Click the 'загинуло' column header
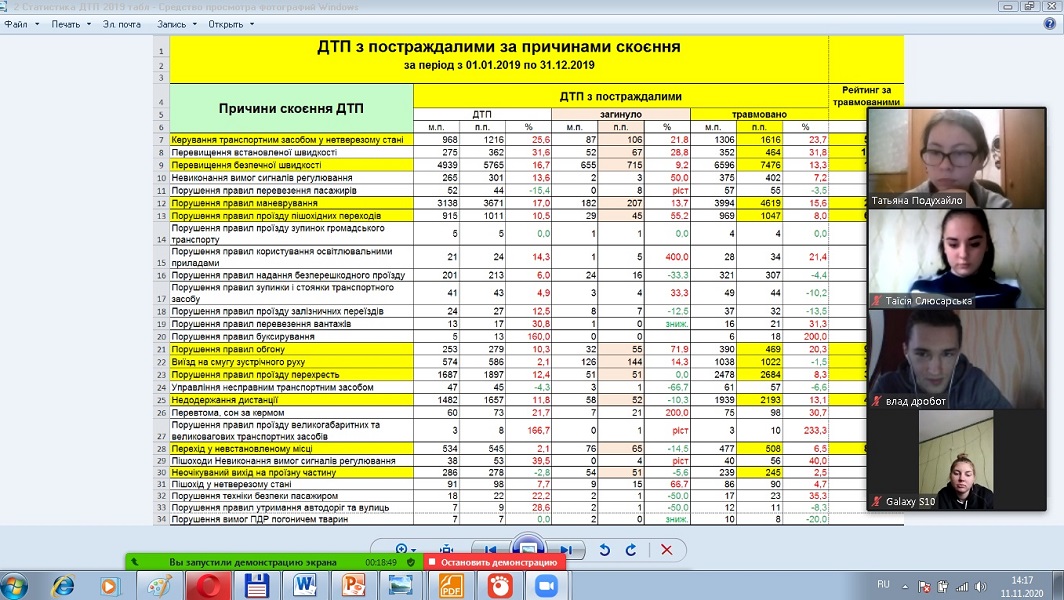This screenshot has width=1064, height=600. 620,114
